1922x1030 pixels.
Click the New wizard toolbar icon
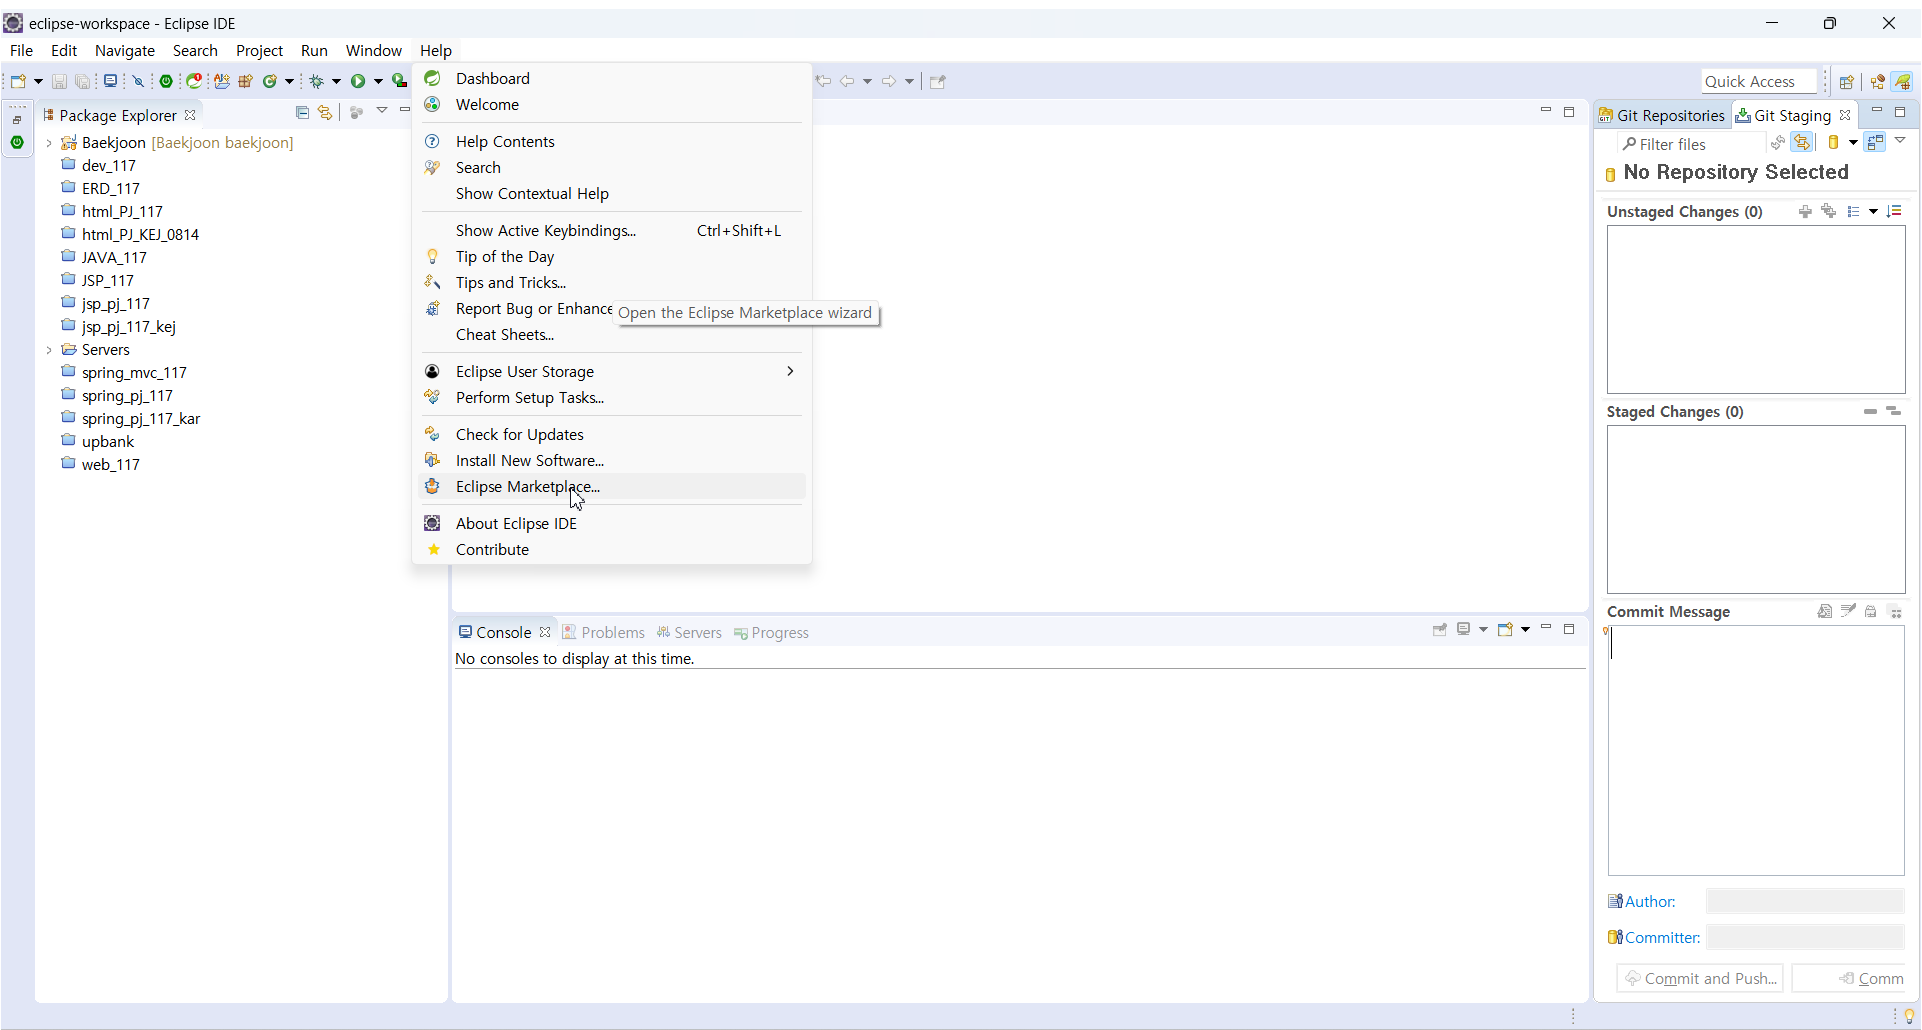[x=18, y=81]
